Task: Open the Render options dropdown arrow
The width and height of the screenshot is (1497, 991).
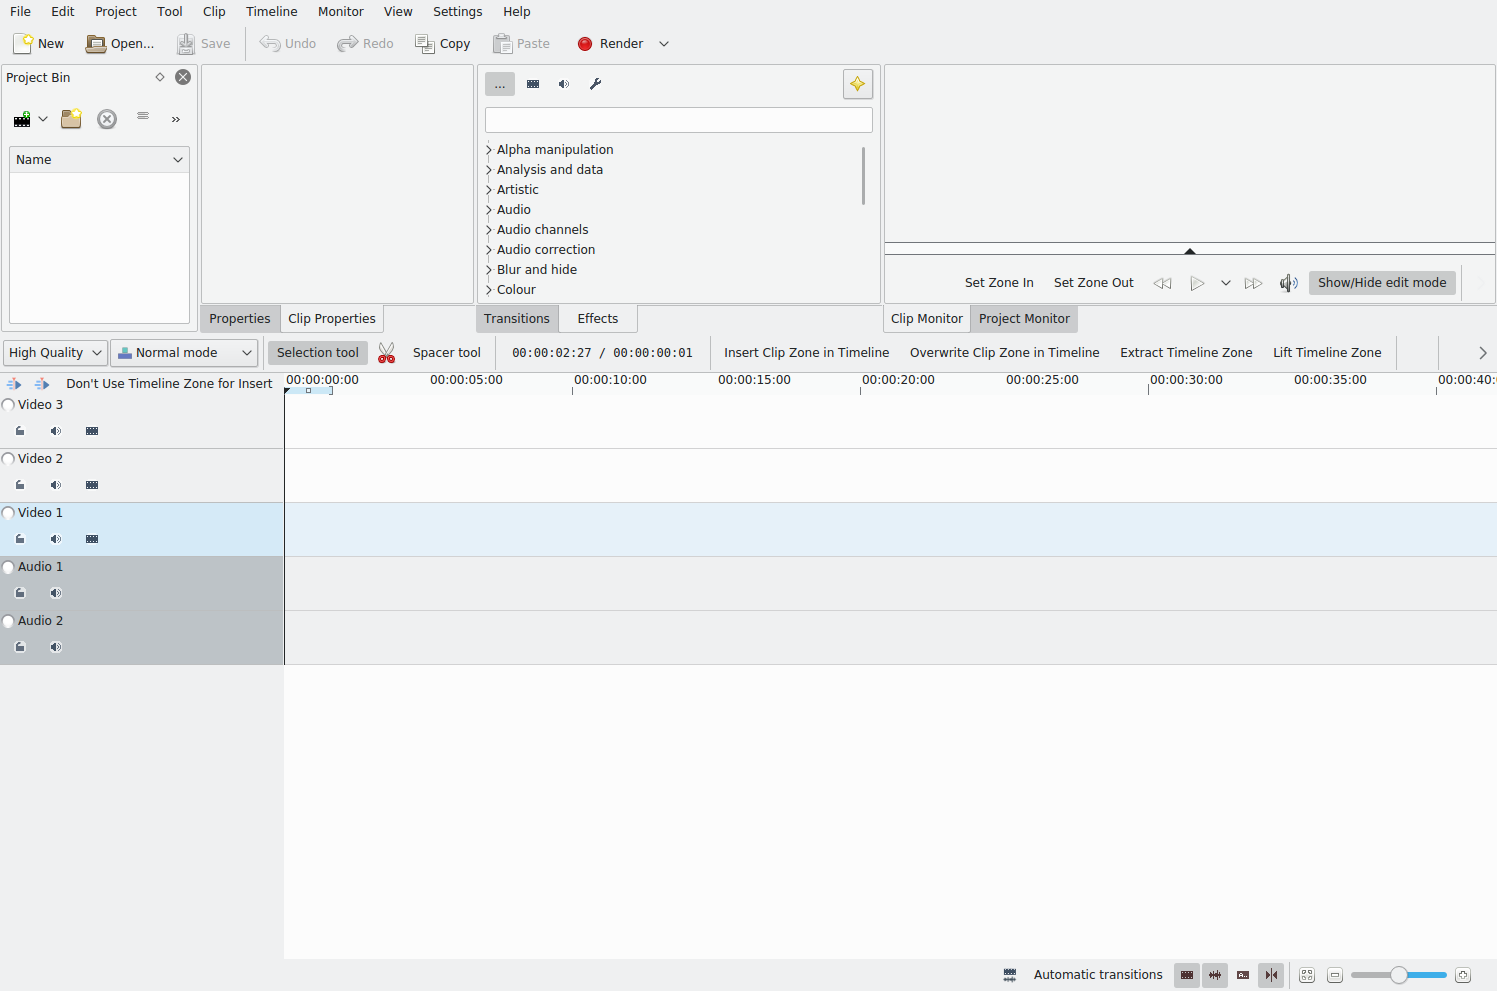Action: coord(664,43)
